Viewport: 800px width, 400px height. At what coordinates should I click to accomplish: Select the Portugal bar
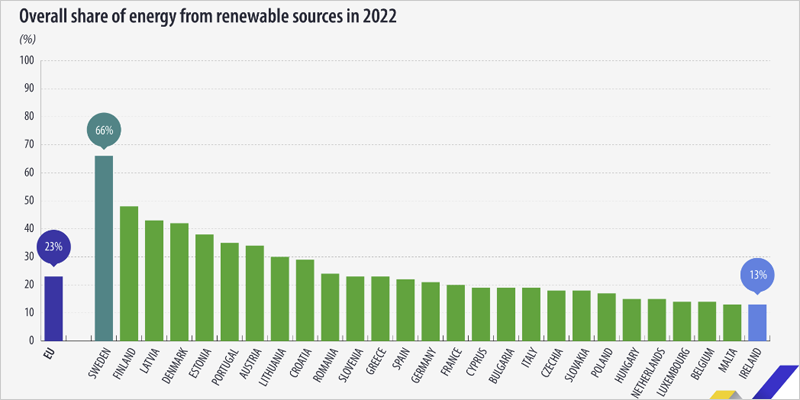(x=230, y=291)
